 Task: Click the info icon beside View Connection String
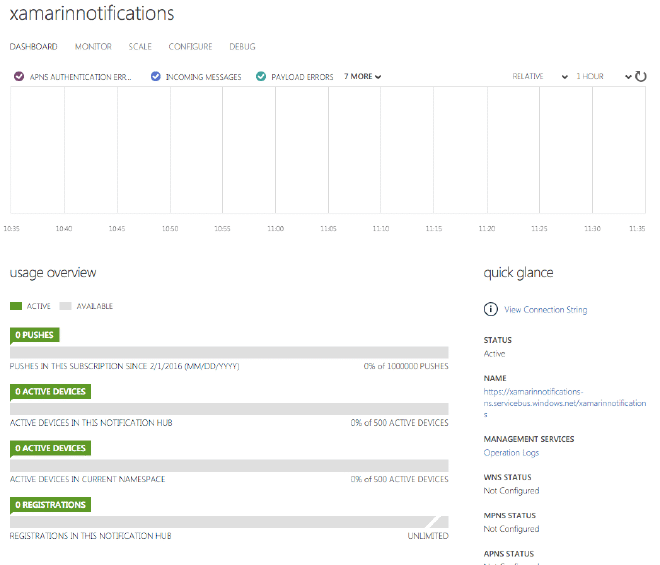point(490,309)
